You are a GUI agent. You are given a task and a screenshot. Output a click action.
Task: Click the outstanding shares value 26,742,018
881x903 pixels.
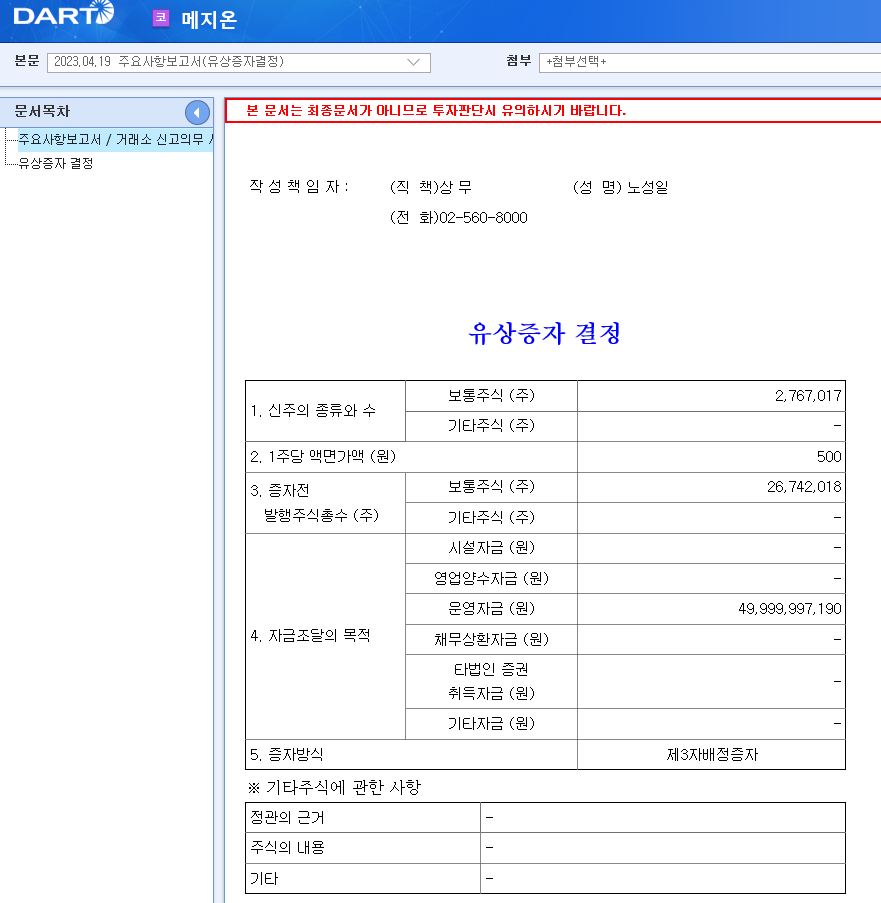click(804, 487)
